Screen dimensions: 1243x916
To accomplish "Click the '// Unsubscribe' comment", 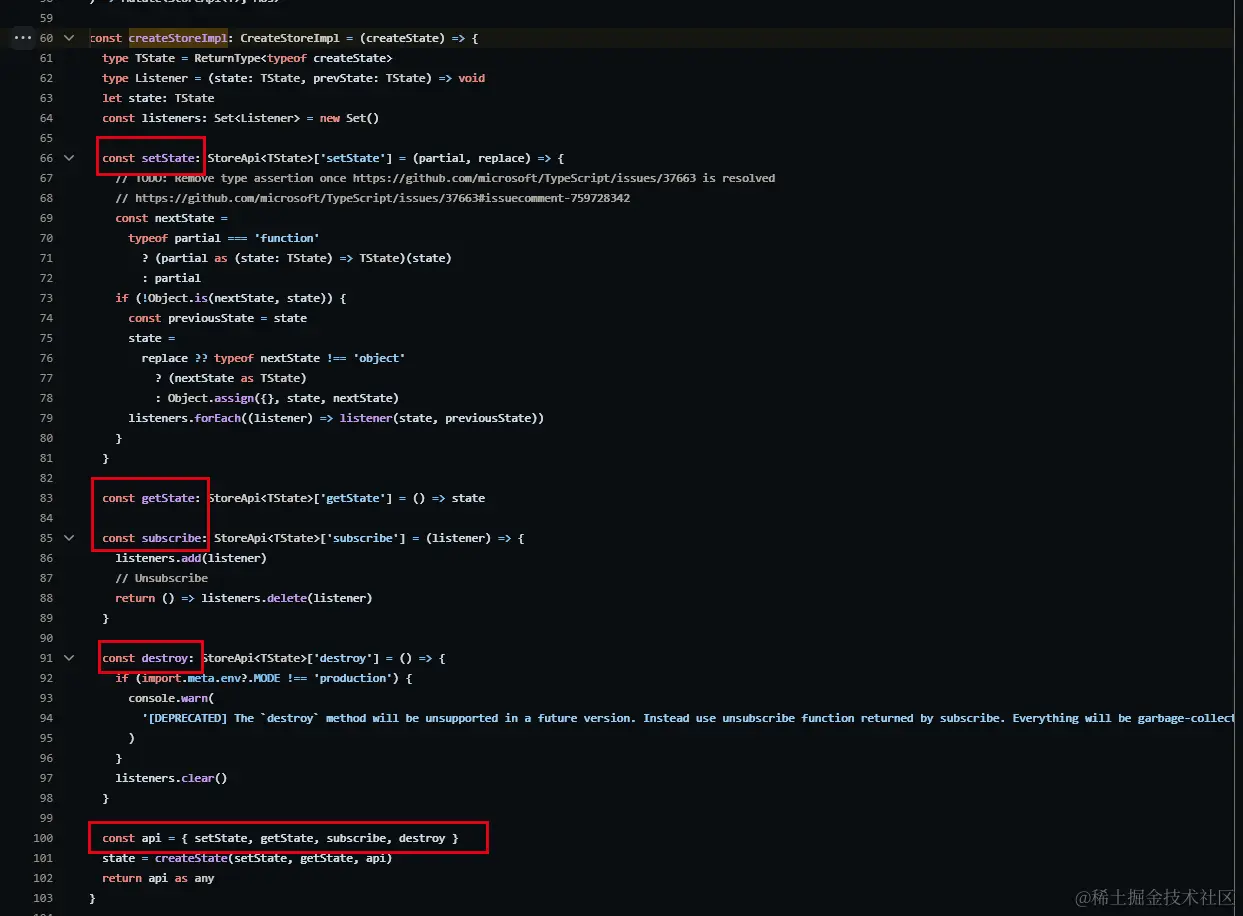I will [x=162, y=578].
